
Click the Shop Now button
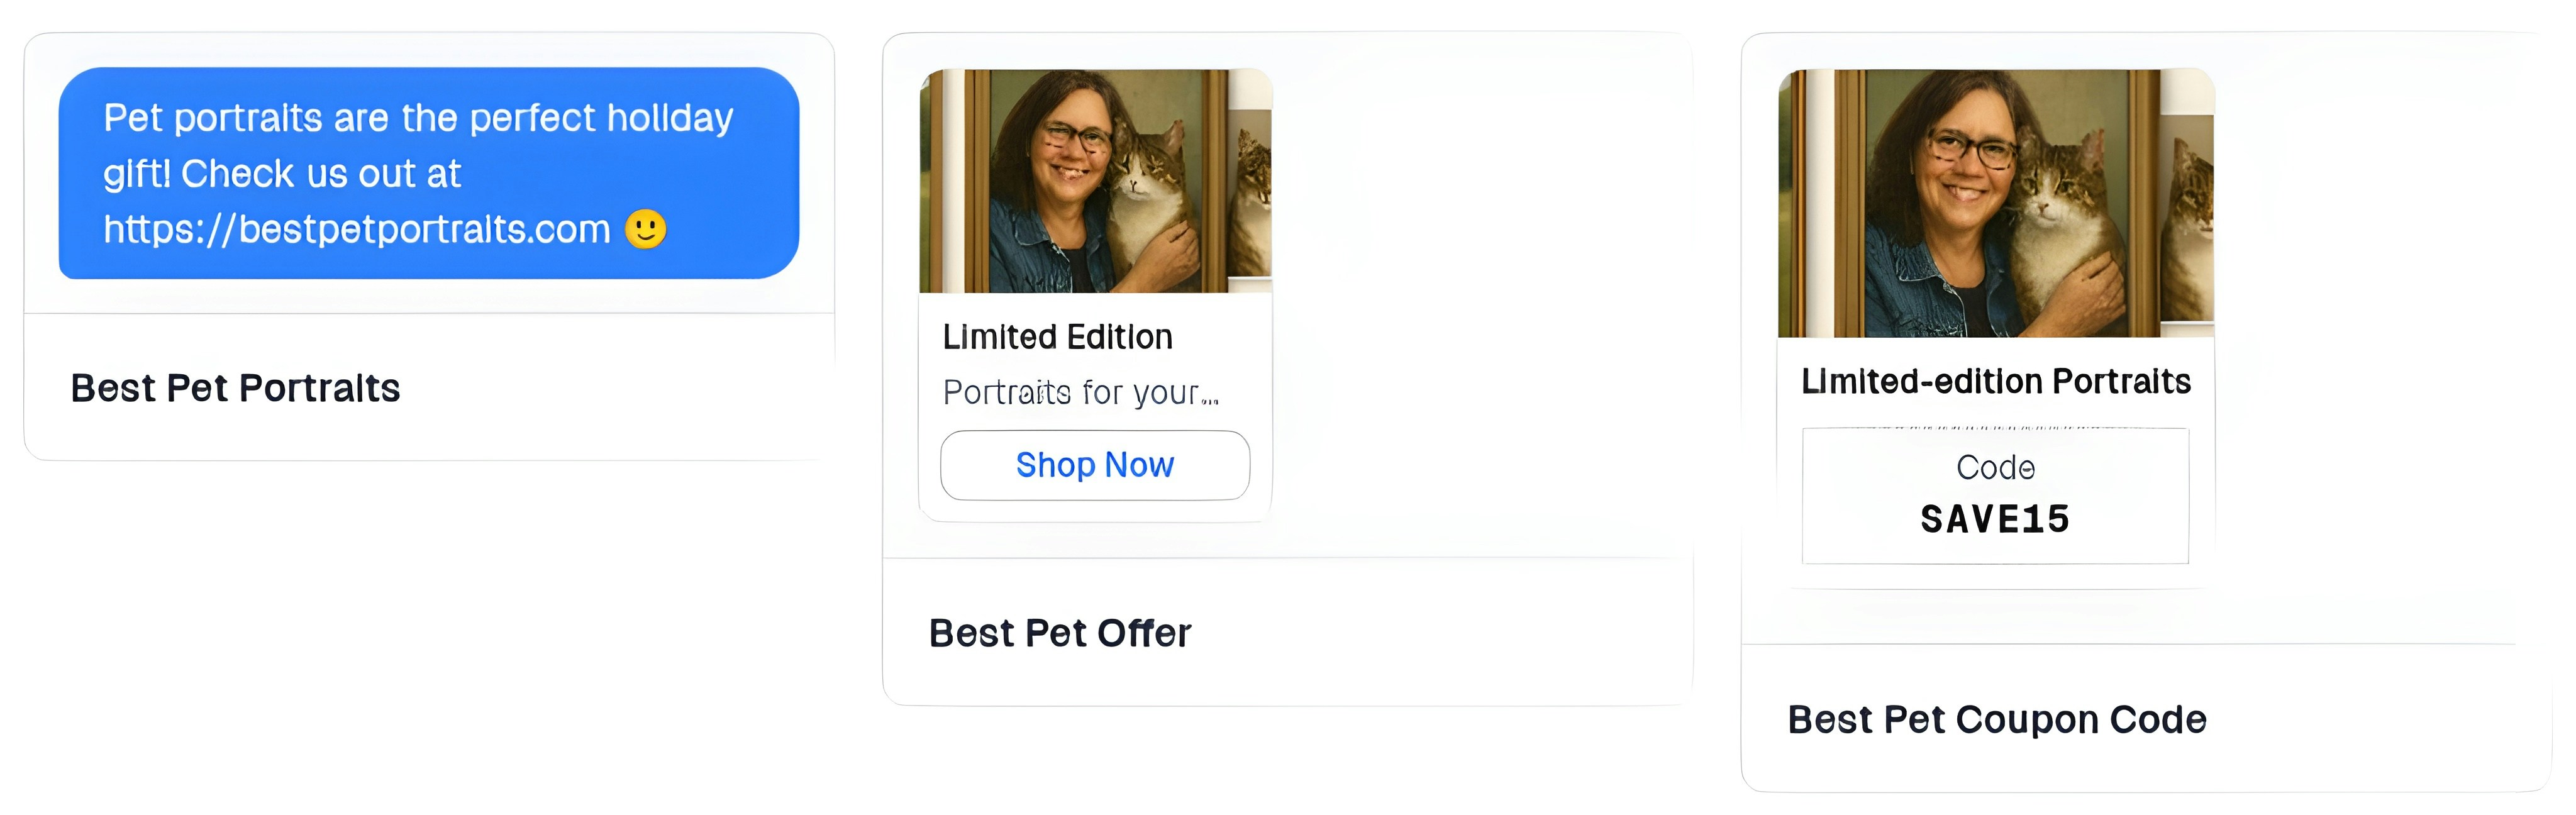coord(1094,464)
